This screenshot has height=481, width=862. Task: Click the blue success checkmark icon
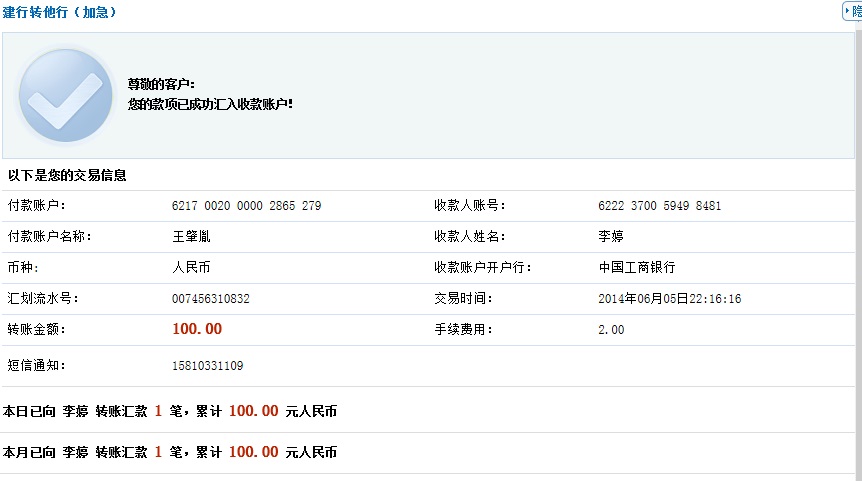click(x=65, y=95)
